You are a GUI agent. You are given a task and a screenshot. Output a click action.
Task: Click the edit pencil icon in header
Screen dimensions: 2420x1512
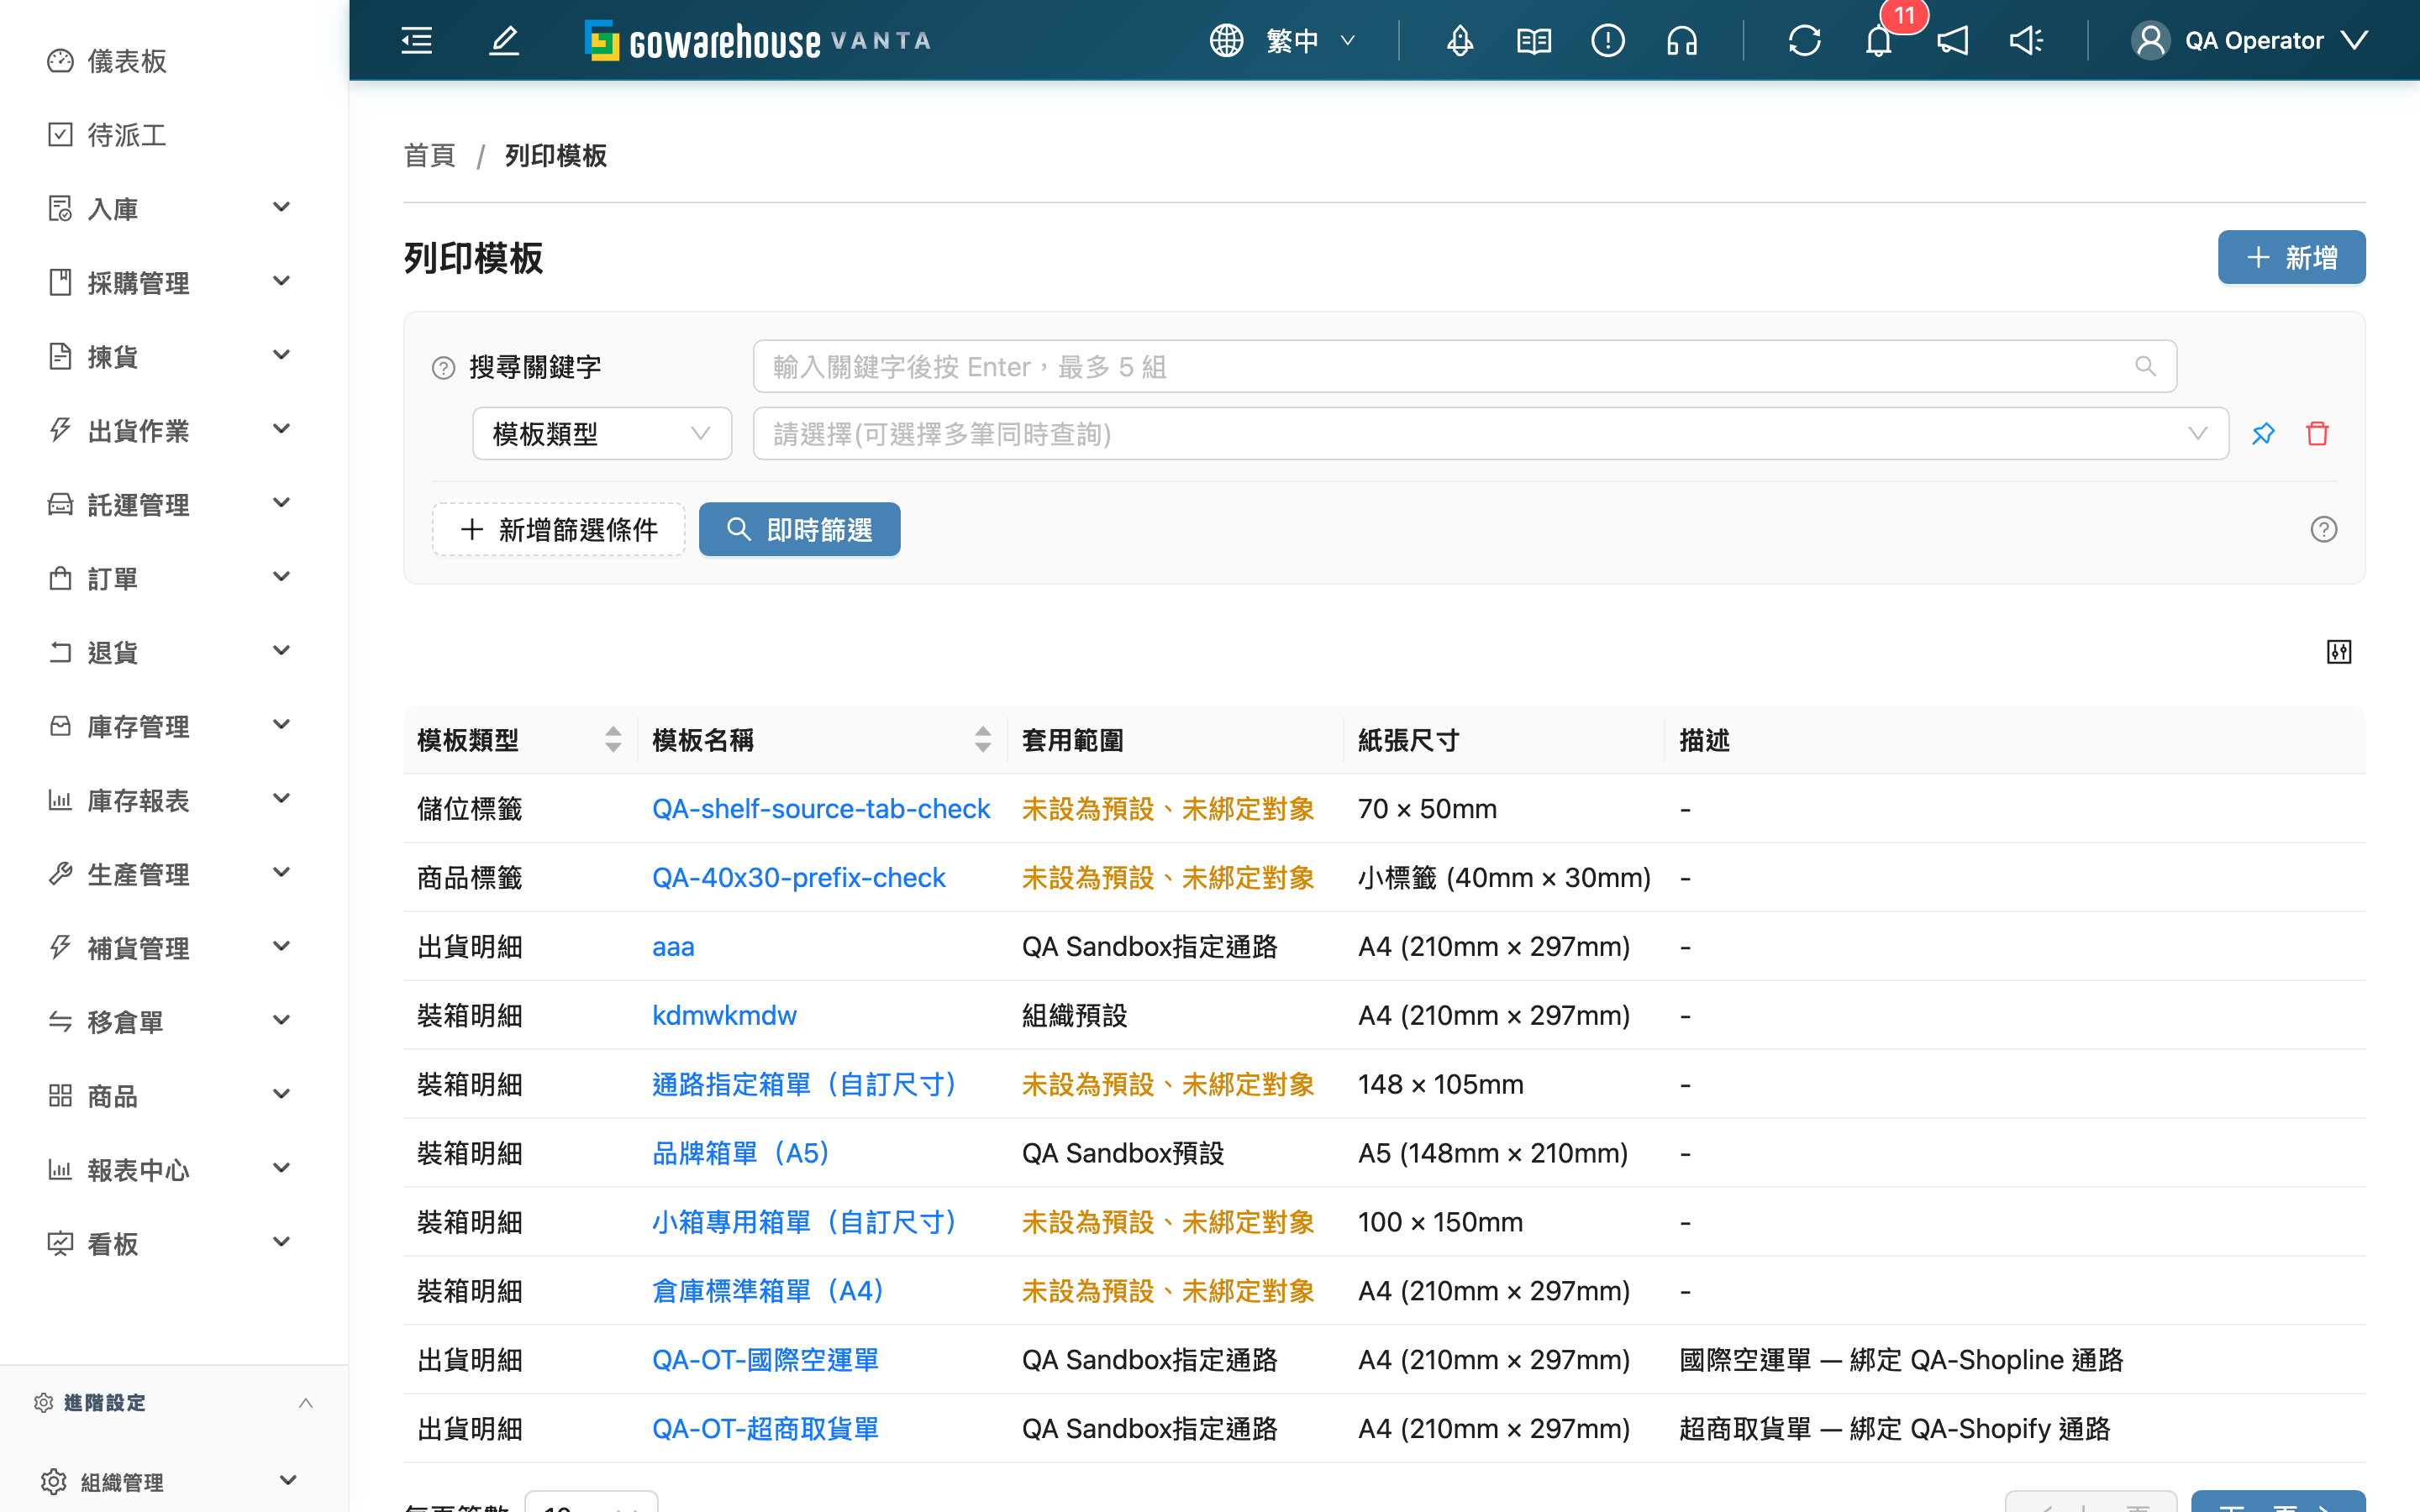pyautogui.click(x=504, y=41)
